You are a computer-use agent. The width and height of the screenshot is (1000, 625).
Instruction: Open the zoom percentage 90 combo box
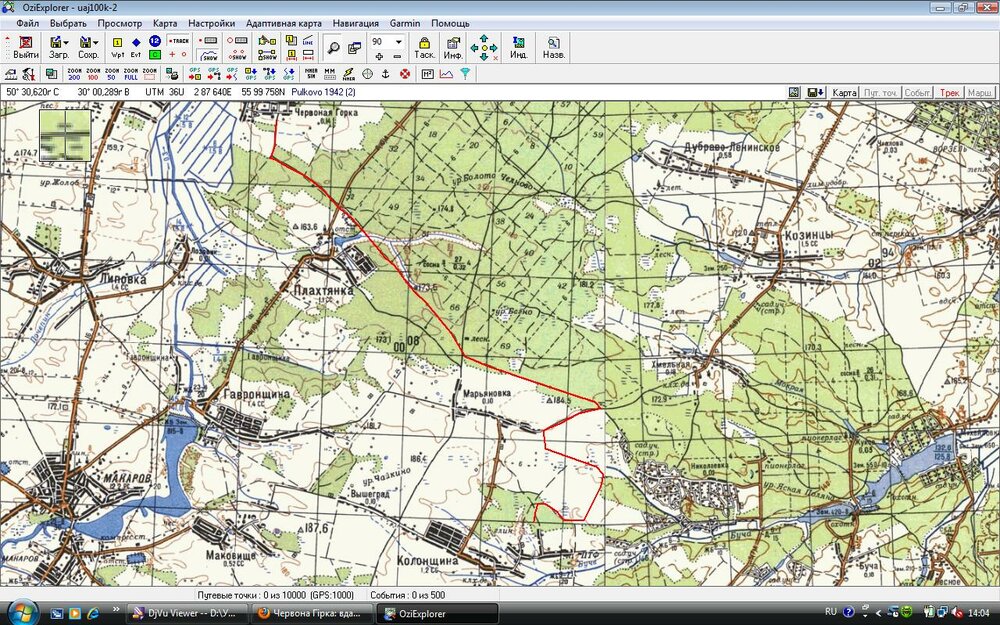[x=398, y=42]
